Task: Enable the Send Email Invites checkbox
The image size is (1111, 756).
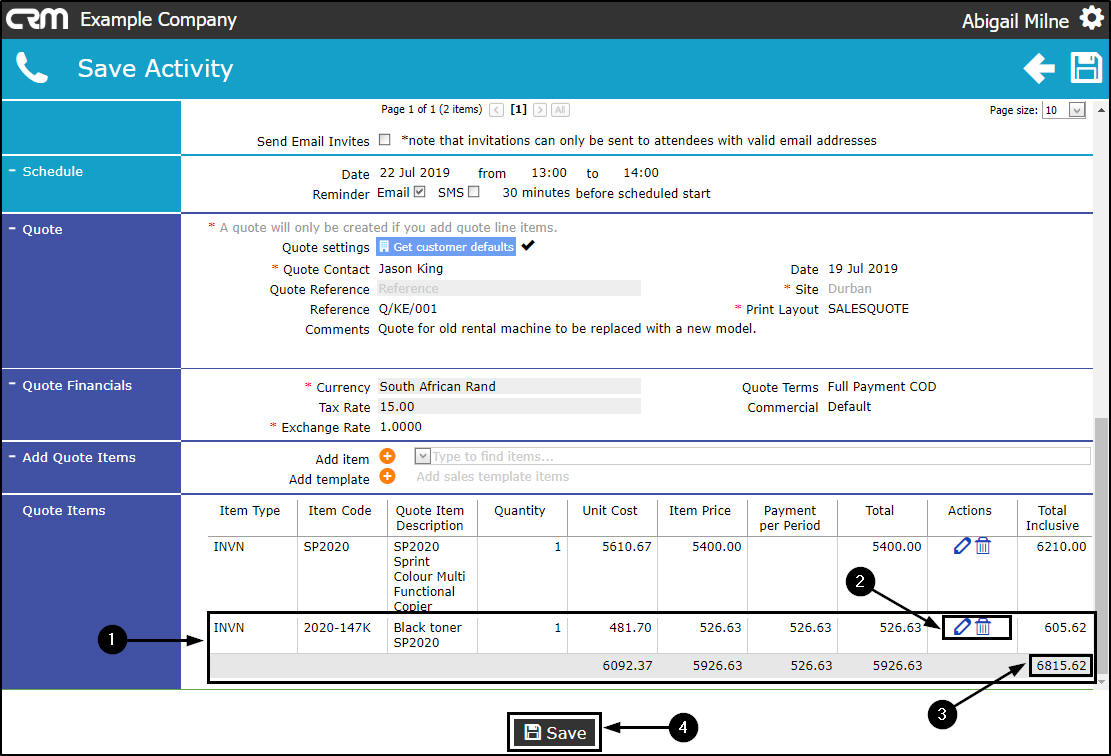Action: [x=385, y=140]
